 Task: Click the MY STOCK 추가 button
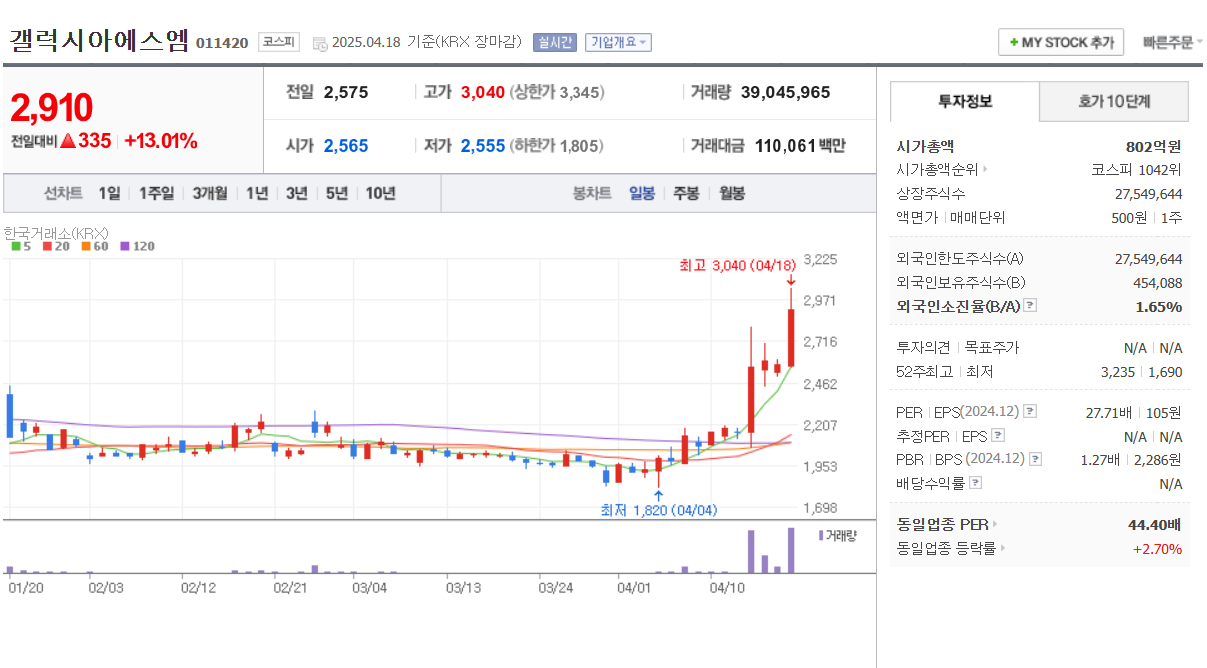pyautogui.click(x=1060, y=42)
